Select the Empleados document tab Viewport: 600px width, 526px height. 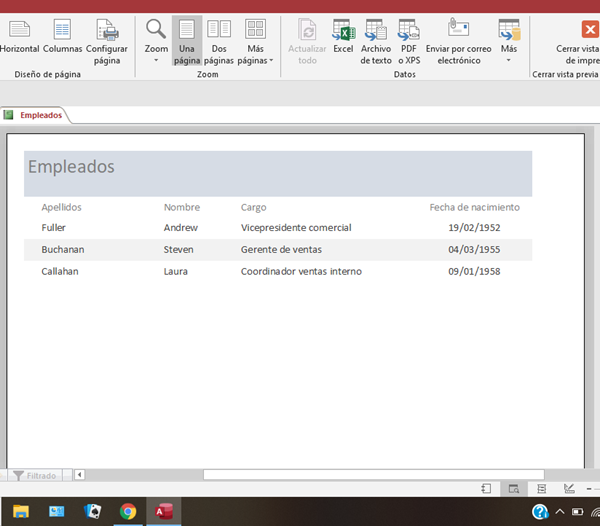click(40, 115)
